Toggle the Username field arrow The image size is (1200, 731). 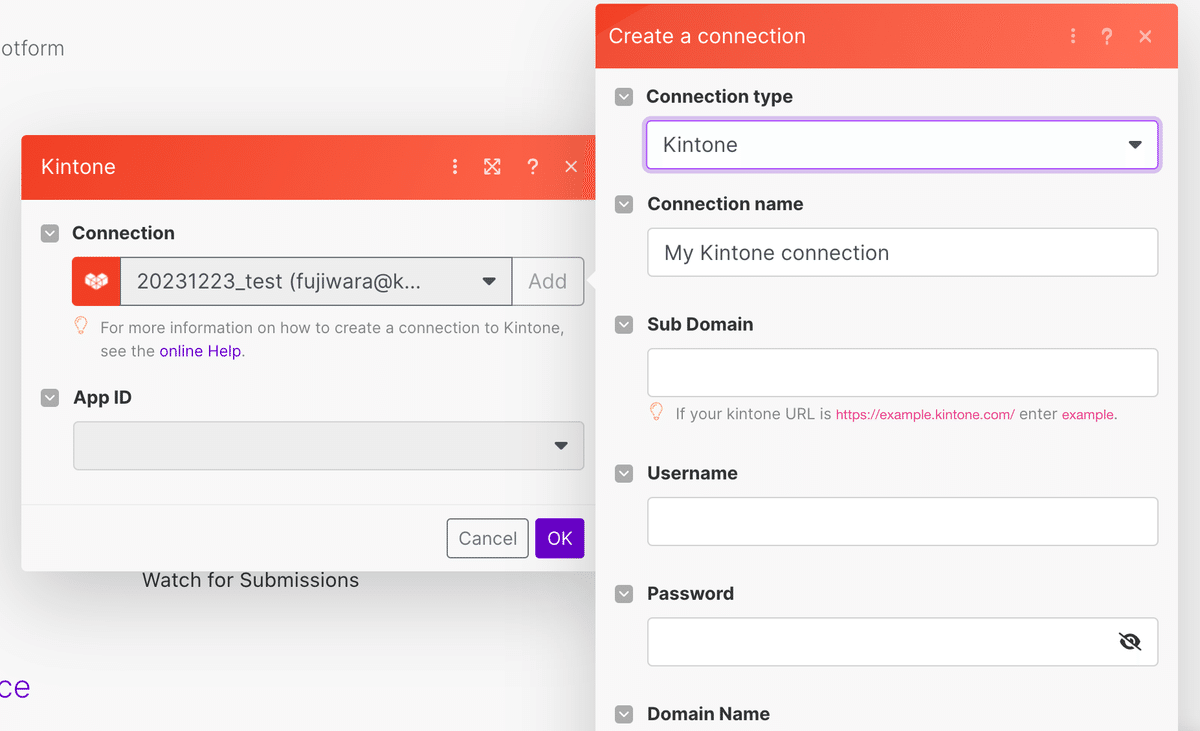point(624,474)
